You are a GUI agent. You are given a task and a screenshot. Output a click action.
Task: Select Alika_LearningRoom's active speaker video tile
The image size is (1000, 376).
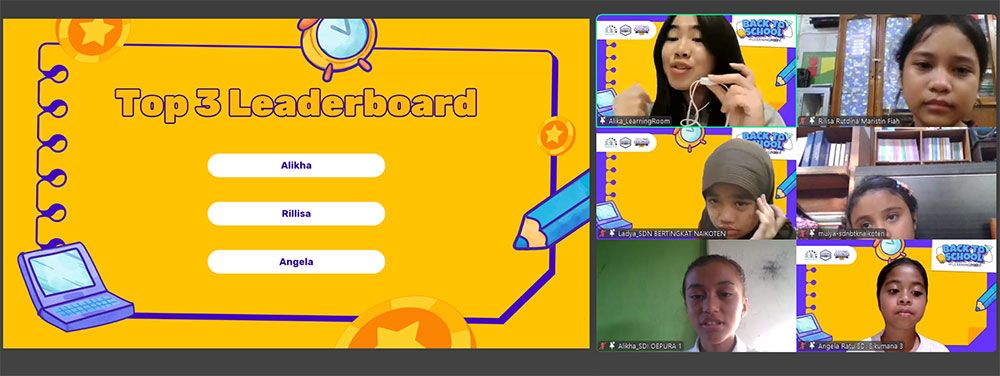(696, 70)
